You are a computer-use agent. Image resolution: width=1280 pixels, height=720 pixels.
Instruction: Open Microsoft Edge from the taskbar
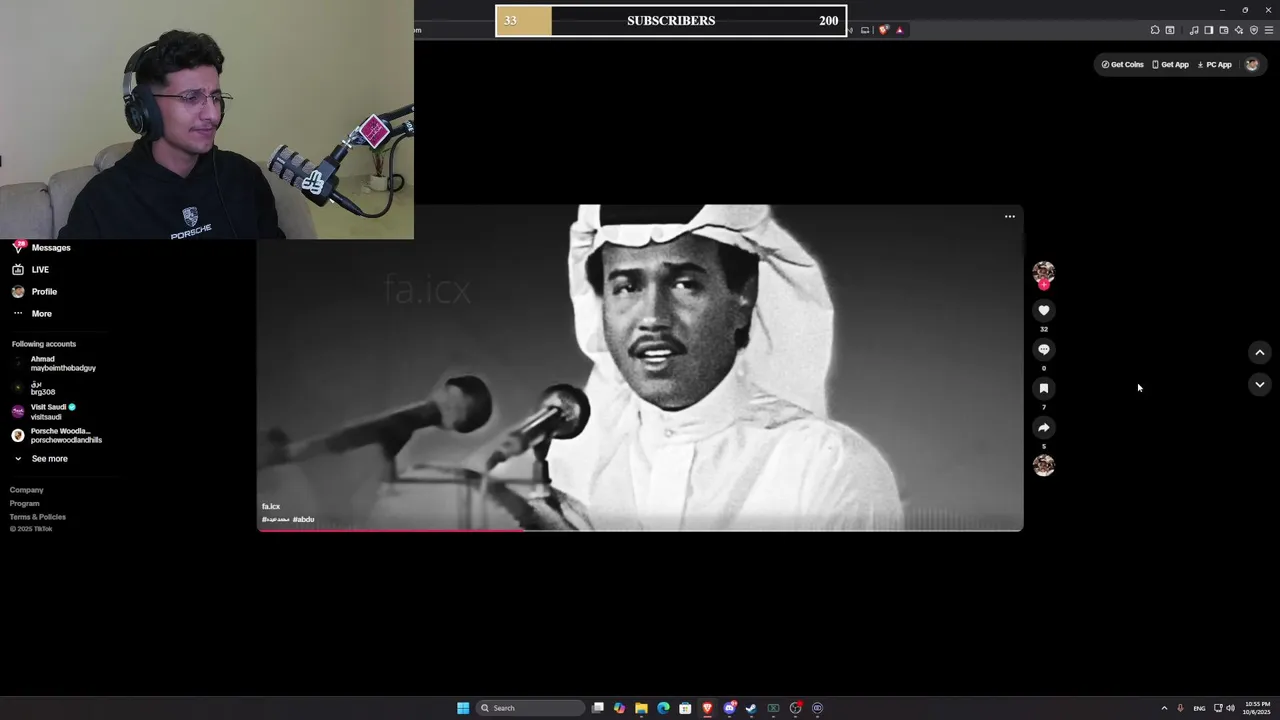663,708
